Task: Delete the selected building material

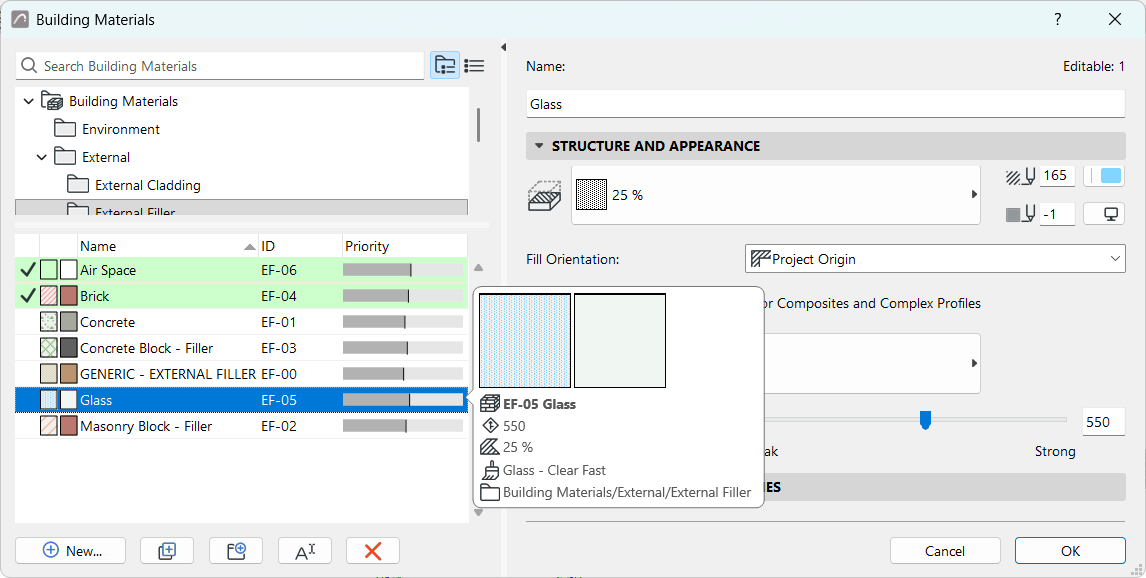Action: (x=373, y=551)
